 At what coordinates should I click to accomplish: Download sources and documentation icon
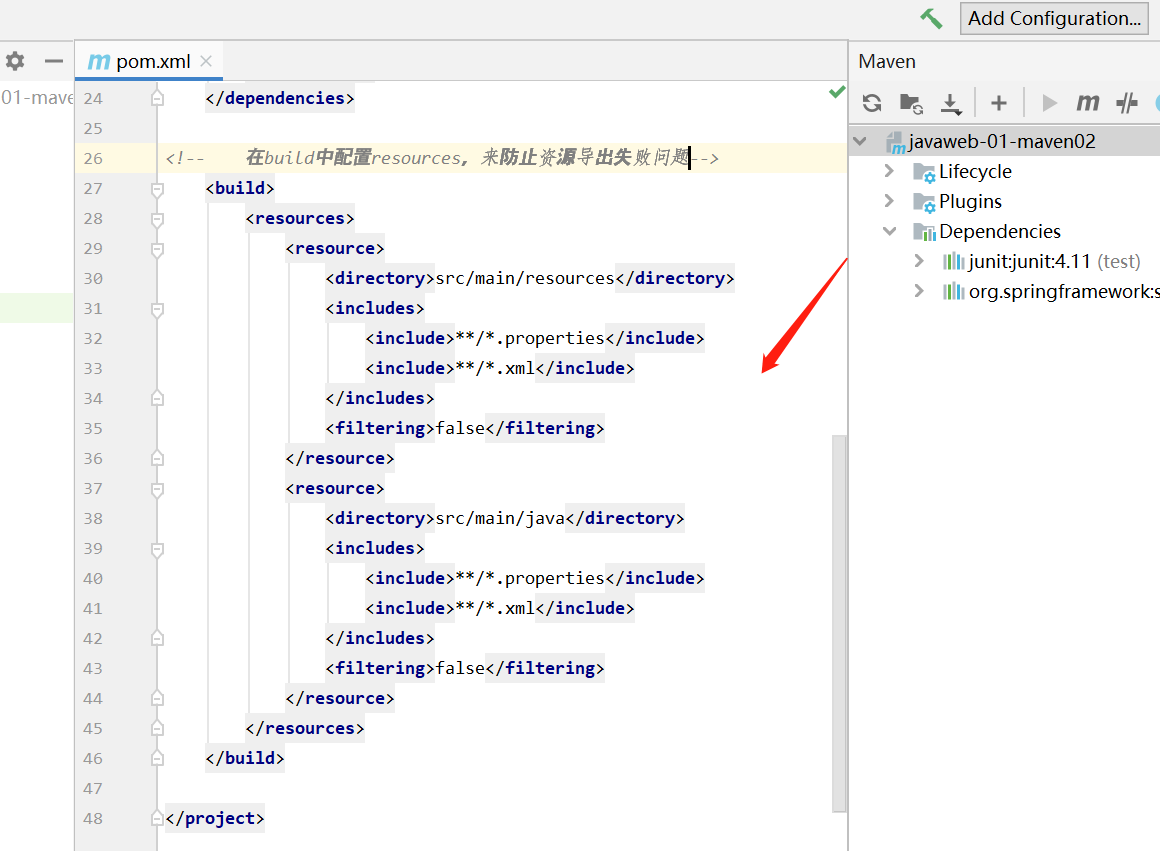(951, 104)
